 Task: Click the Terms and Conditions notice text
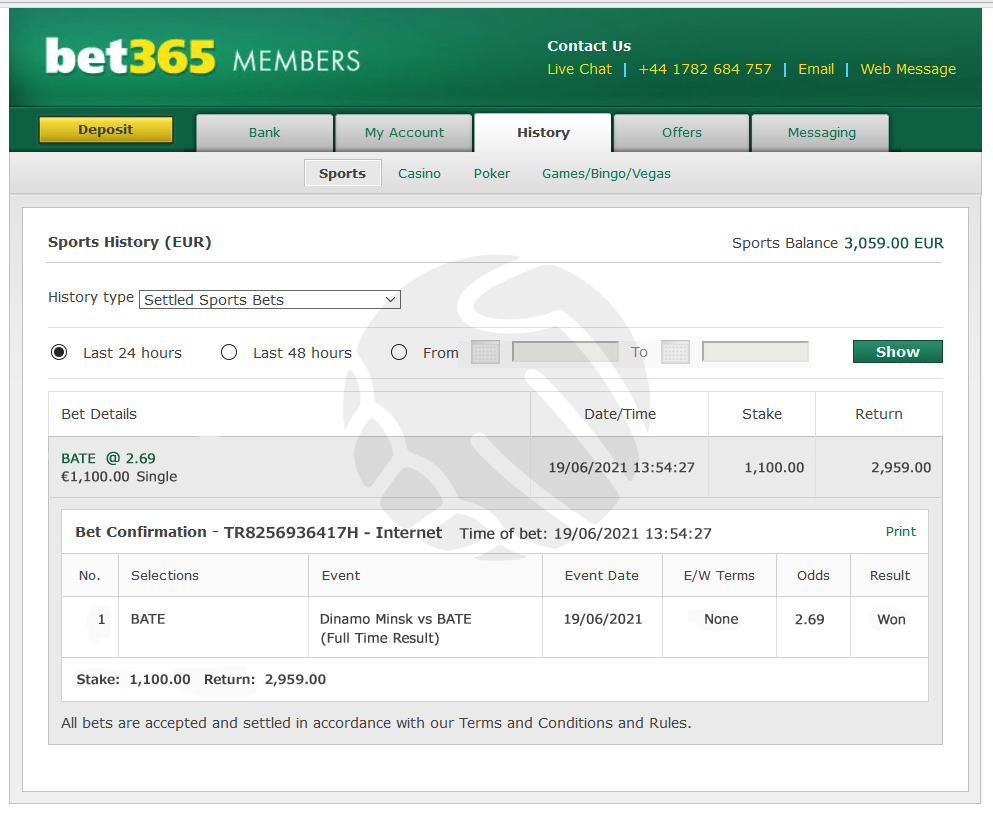tap(376, 723)
